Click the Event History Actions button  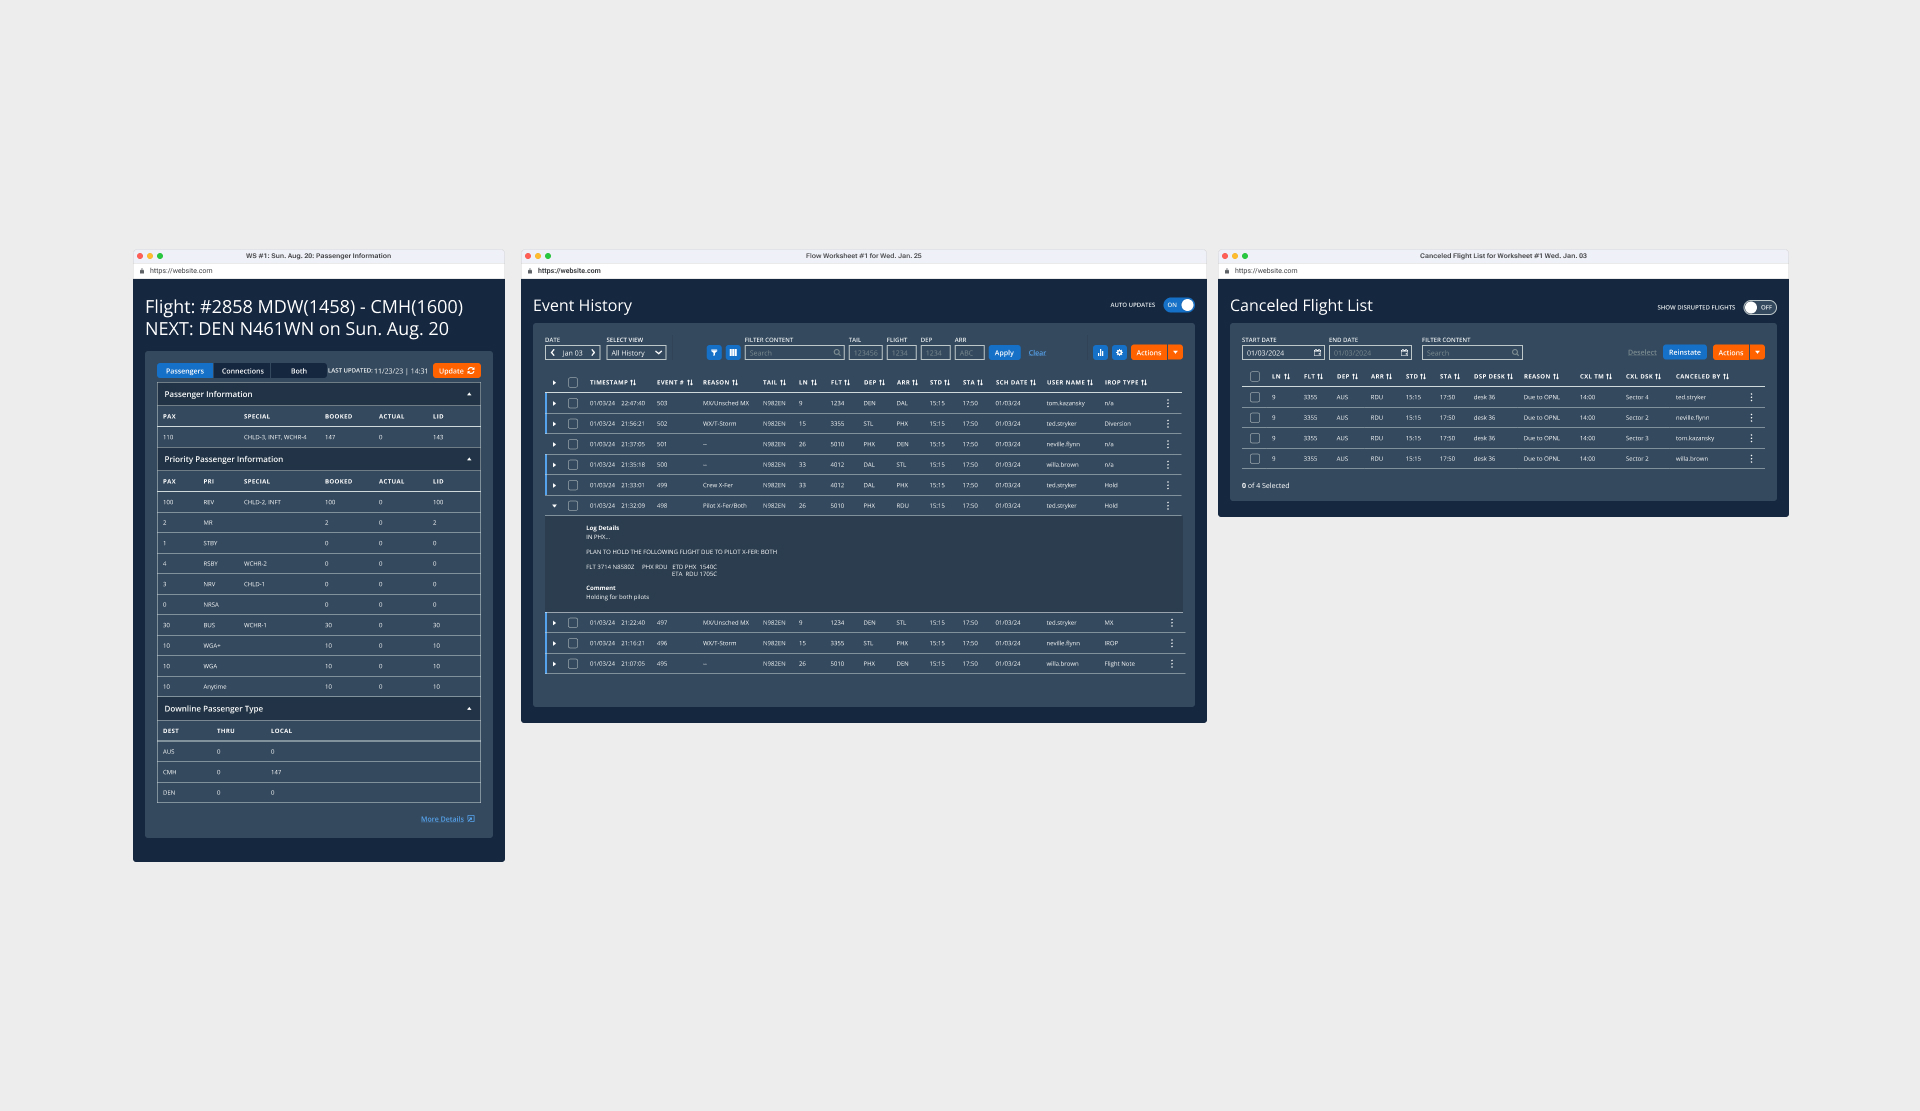(1149, 353)
